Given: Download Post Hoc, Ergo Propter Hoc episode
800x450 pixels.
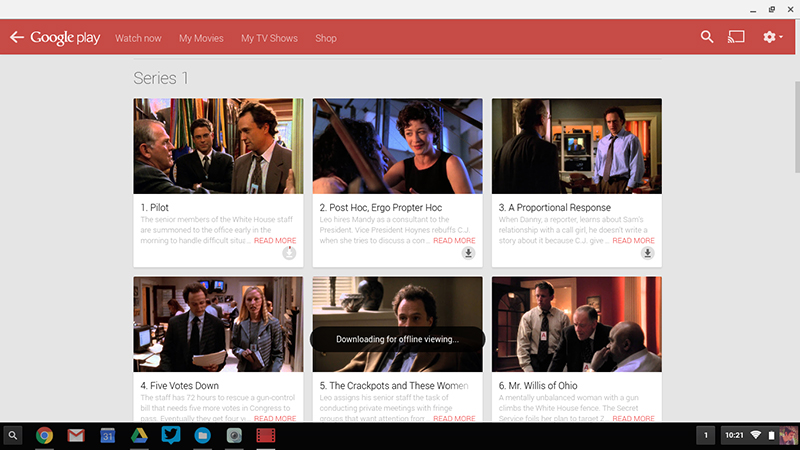Looking at the screenshot, I should [468, 253].
